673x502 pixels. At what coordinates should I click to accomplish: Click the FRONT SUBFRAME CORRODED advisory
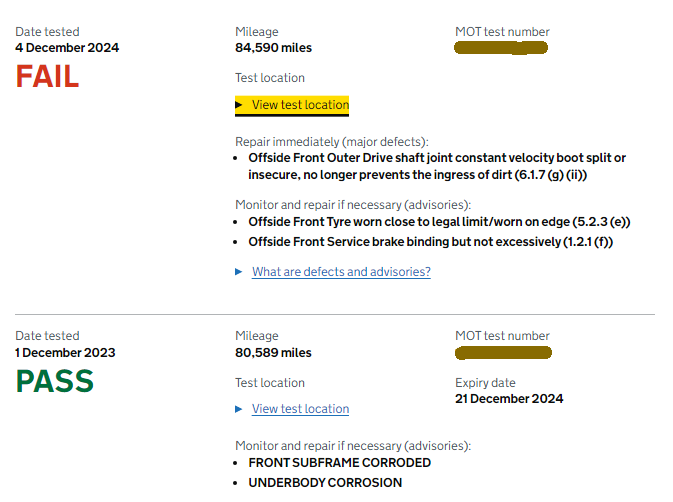pyautogui.click(x=339, y=463)
